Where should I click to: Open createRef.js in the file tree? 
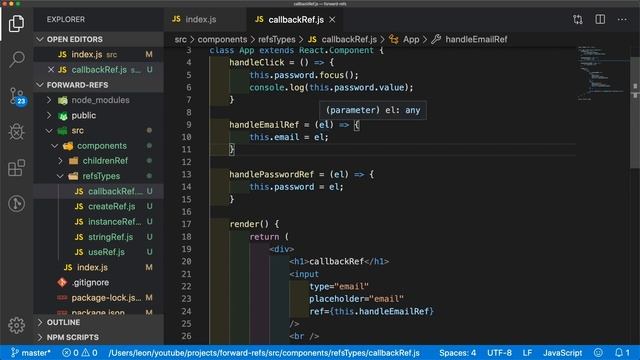tap(98, 207)
